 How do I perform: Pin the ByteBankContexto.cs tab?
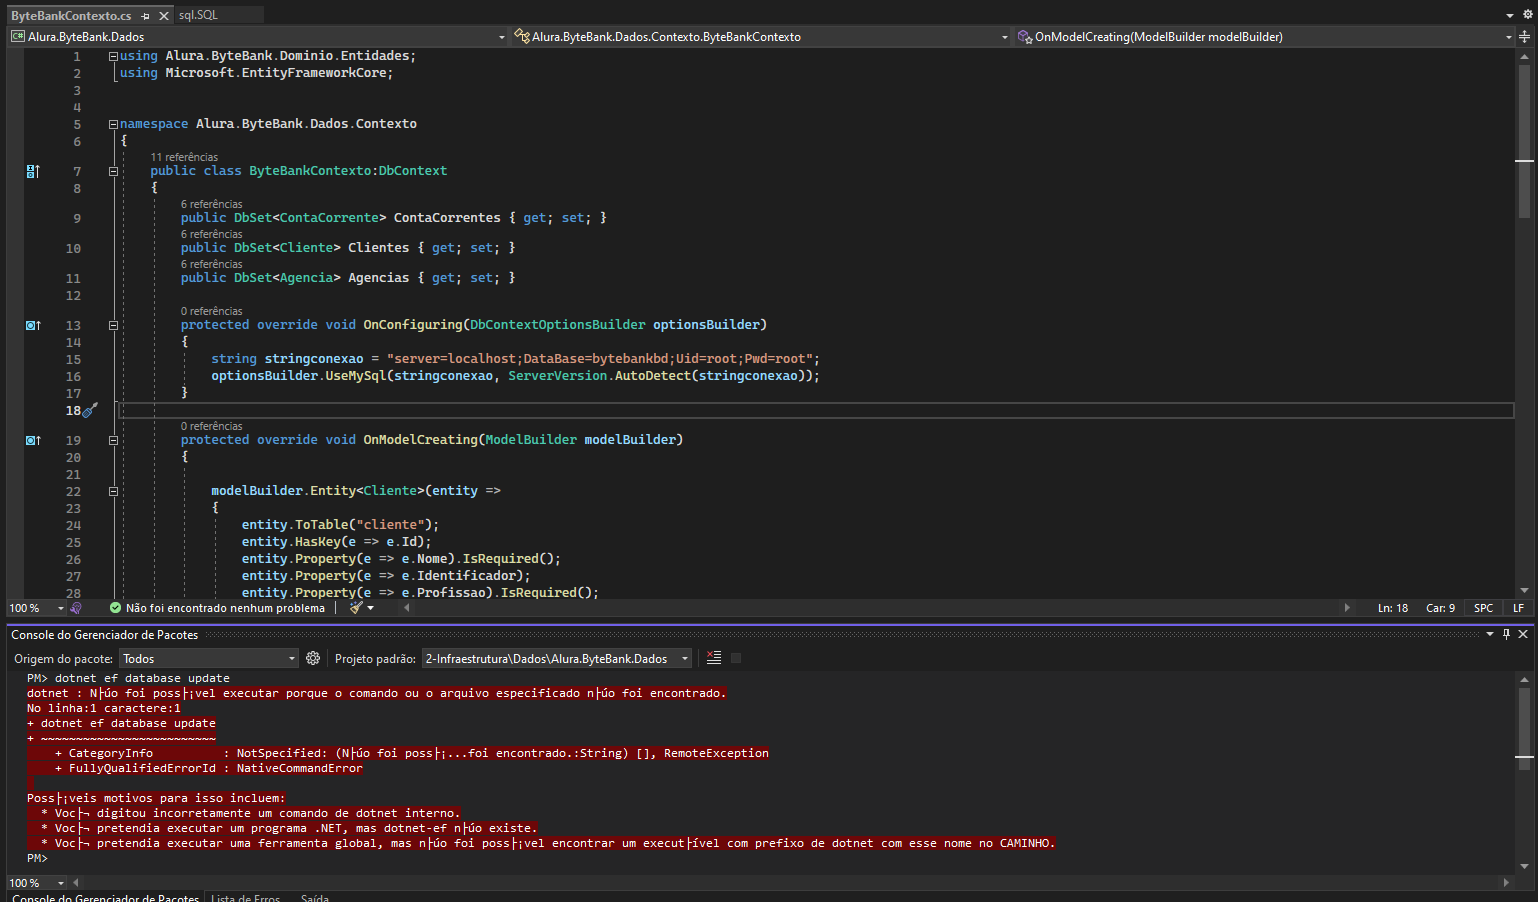[146, 16]
